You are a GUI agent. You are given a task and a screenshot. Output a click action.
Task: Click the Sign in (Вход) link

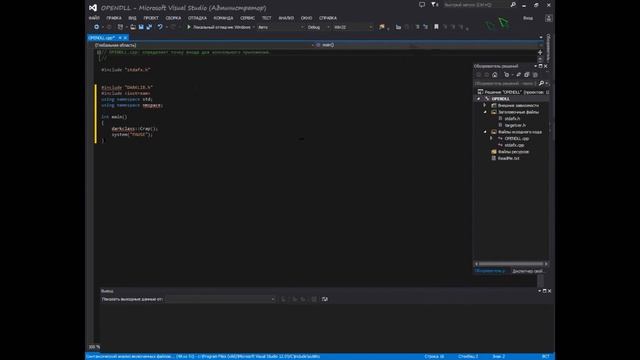click(528, 18)
